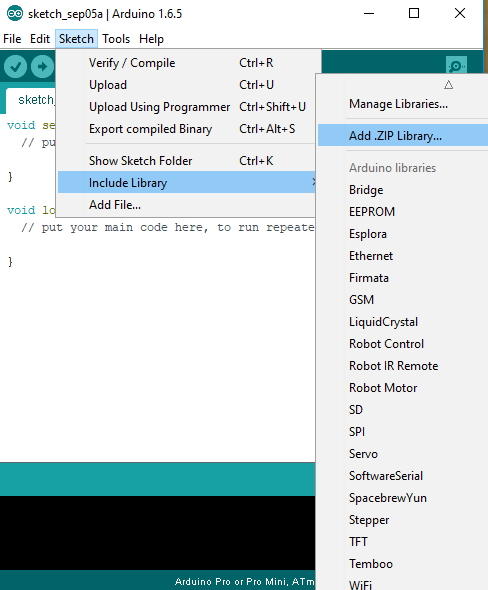Choose Add .ZIP Library...
488x590 pixels.
[403, 135]
